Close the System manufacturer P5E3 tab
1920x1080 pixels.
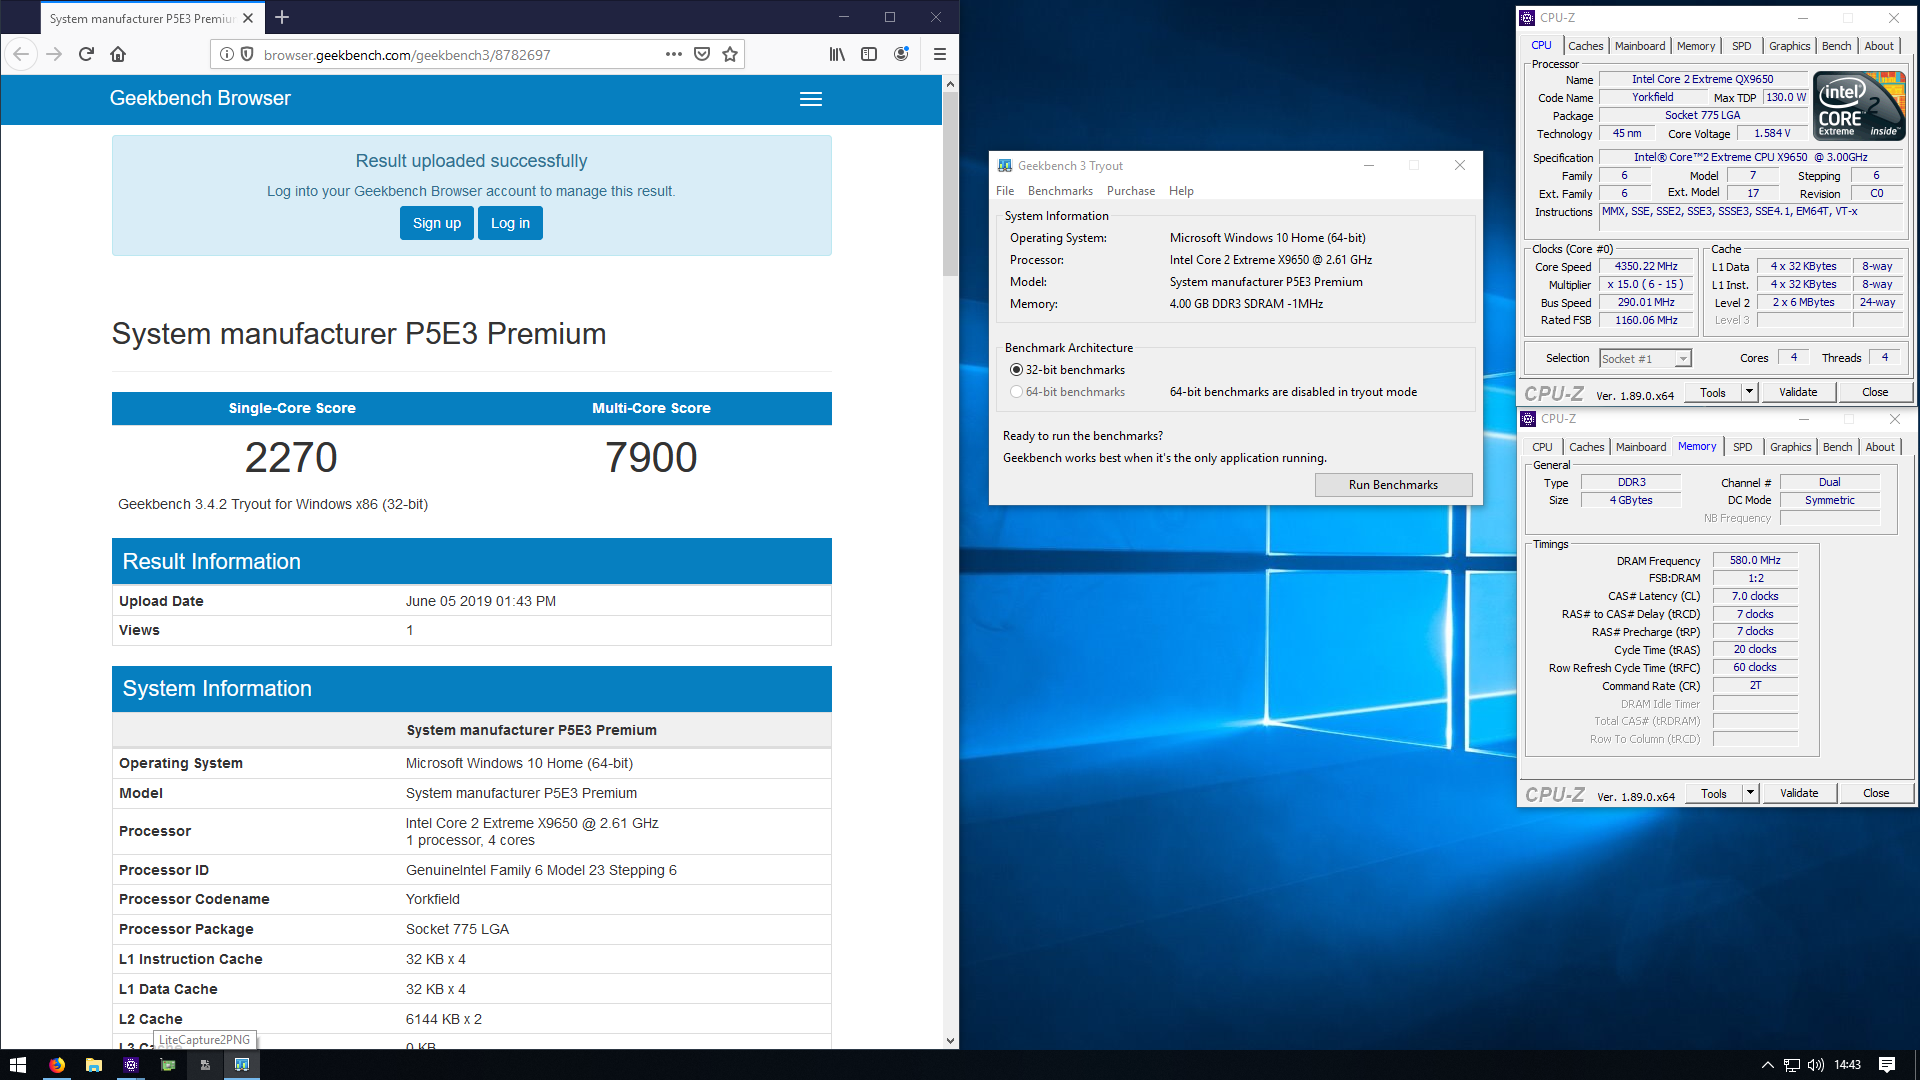(248, 18)
